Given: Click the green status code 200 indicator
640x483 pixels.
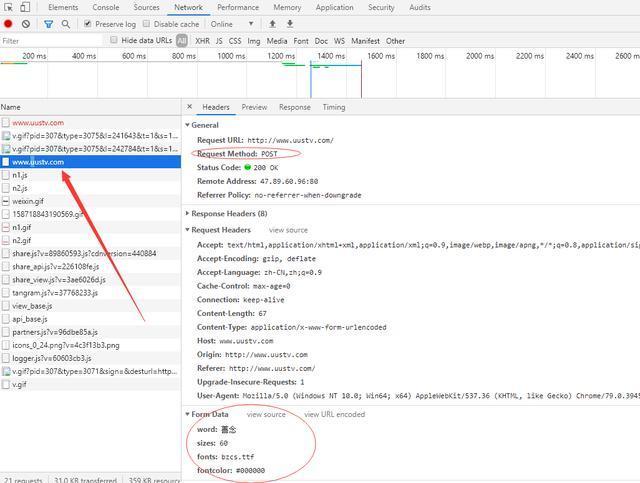Looking at the screenshot, I should point(247,167).
